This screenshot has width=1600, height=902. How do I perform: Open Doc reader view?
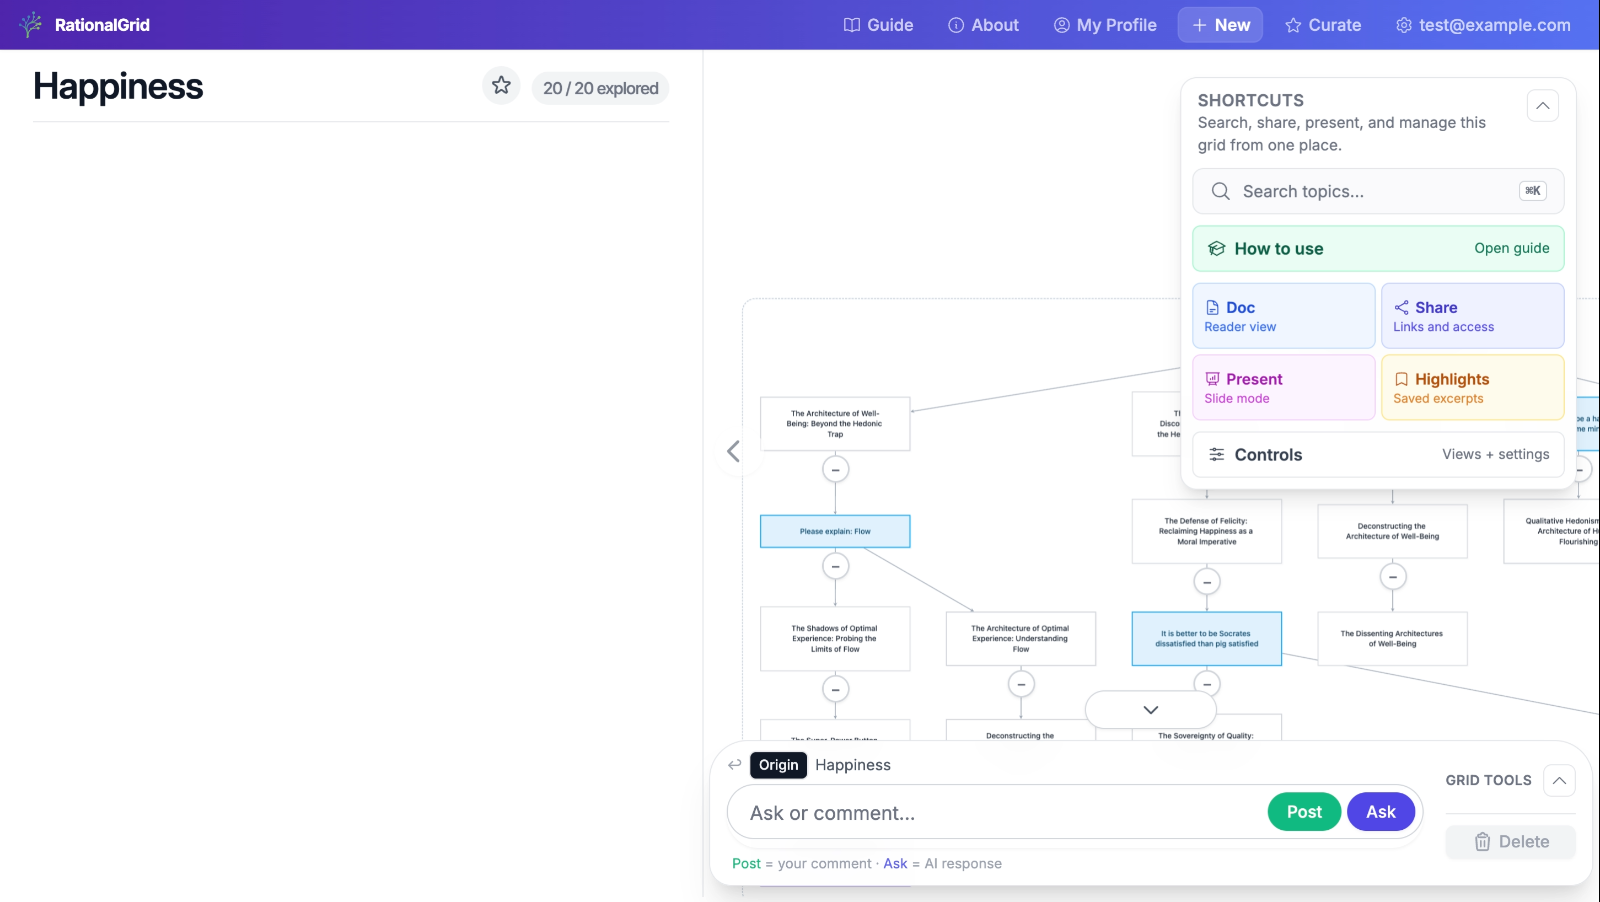click(x=1283, y=316)
